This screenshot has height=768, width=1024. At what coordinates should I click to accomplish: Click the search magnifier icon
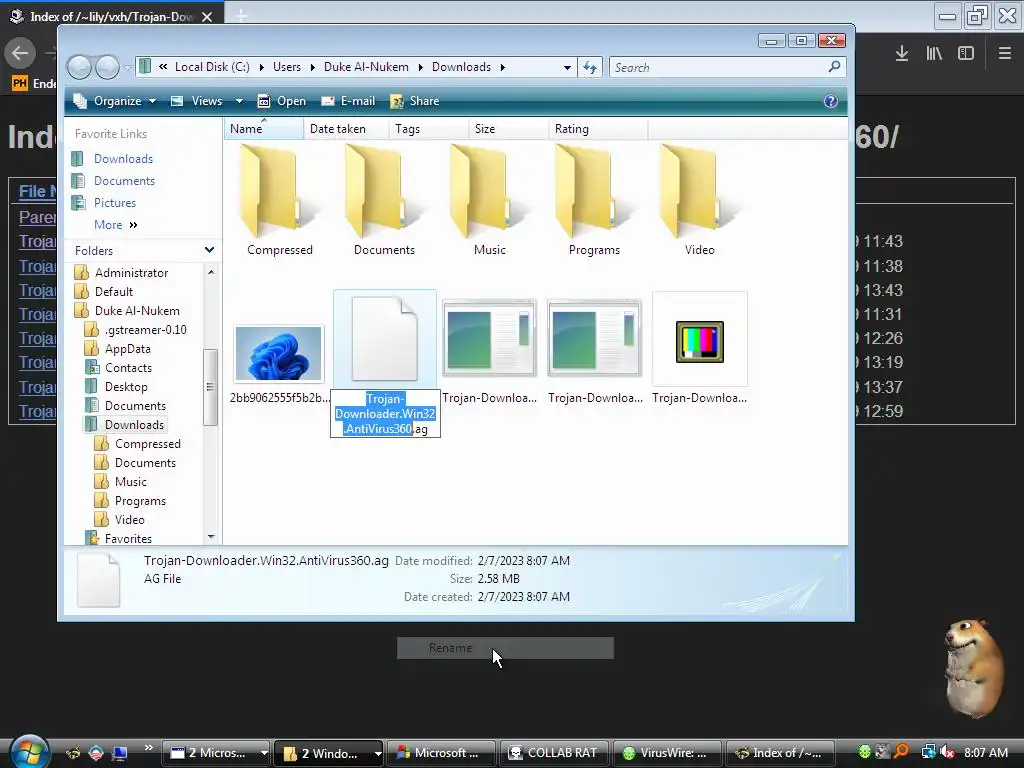click(x=834, y=67)
